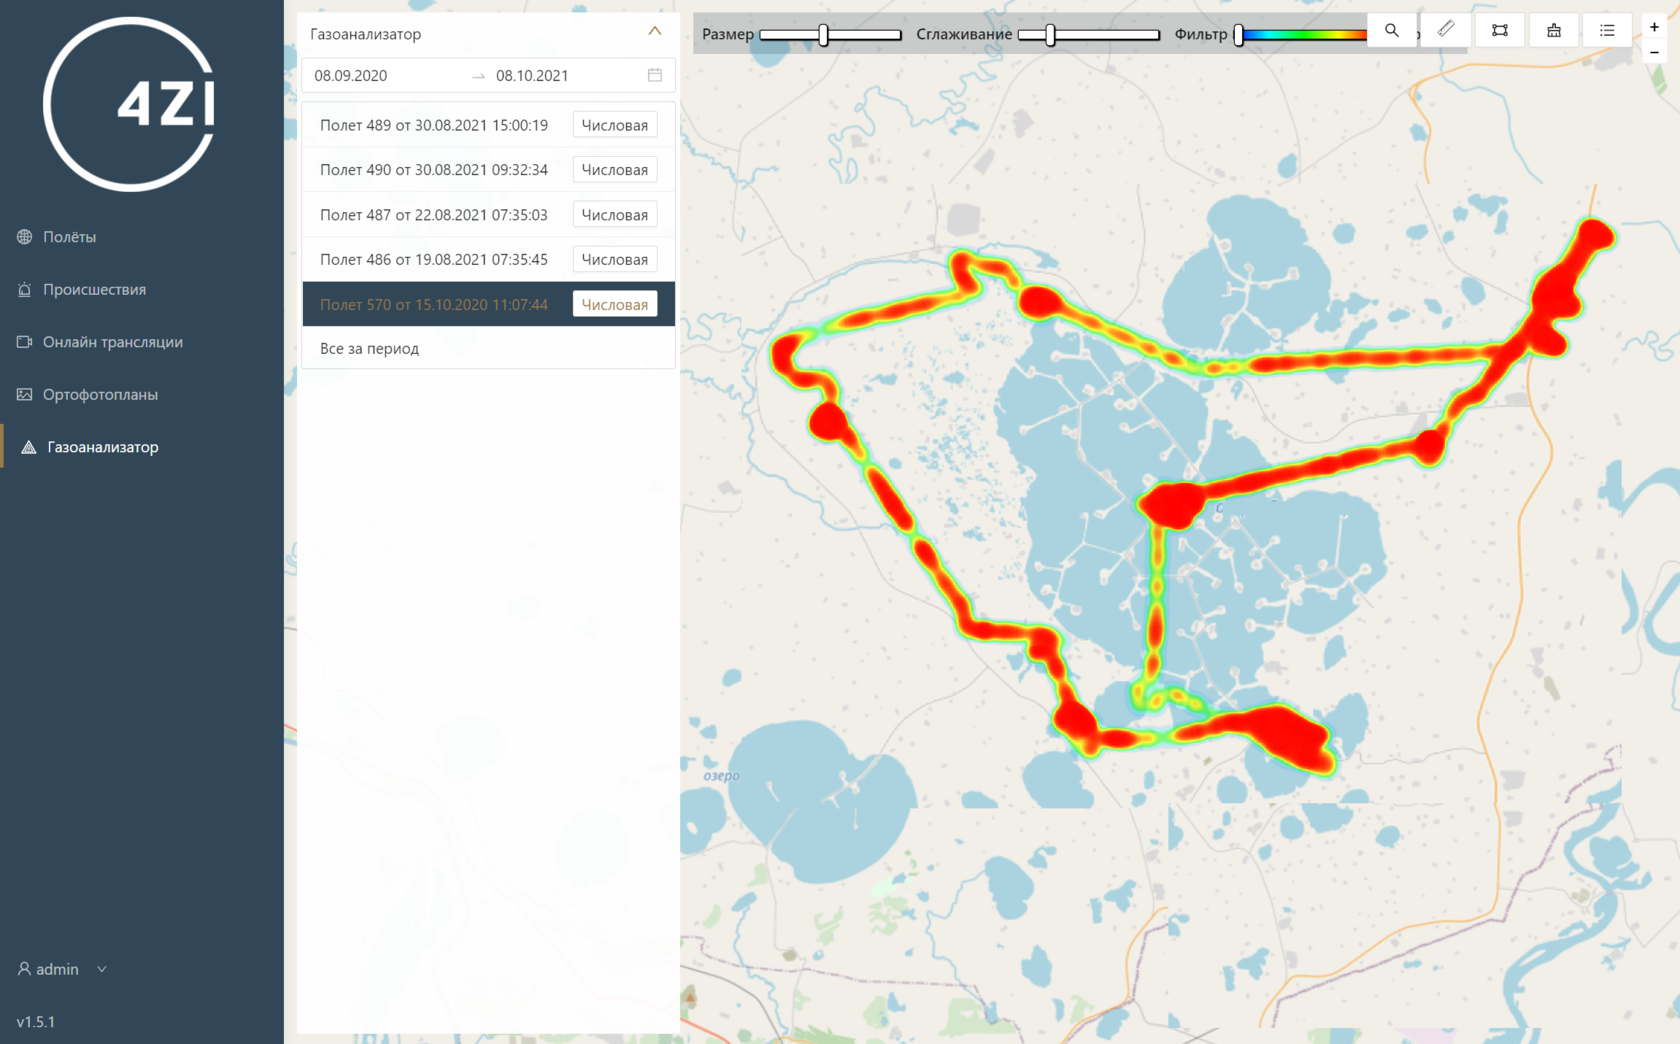Screen dimensions: 1680x1044
Task: Toggle Числовая for flight 487
Action: (x=614, y=215)
